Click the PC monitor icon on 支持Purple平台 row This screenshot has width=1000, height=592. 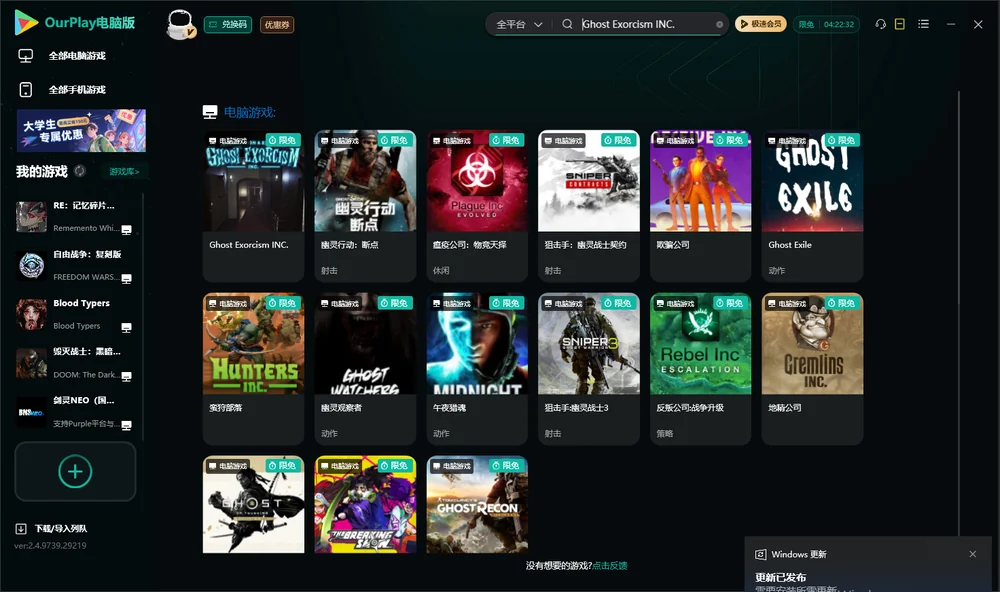point(126,426)
